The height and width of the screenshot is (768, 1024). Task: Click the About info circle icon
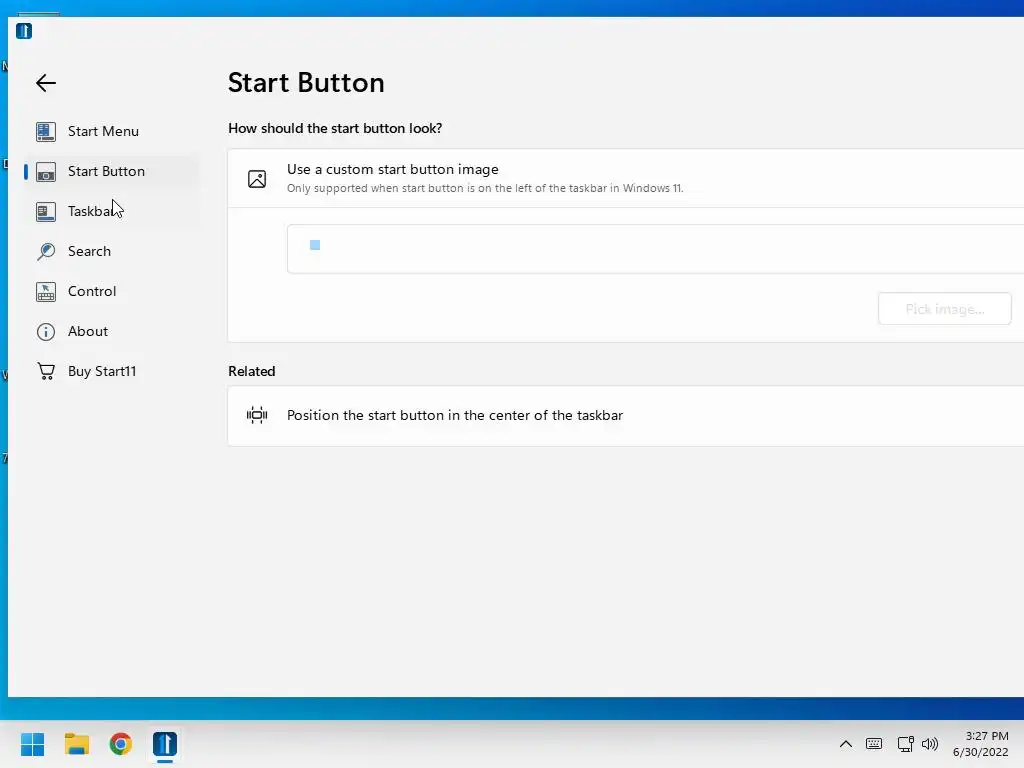(x=46, y=332)
